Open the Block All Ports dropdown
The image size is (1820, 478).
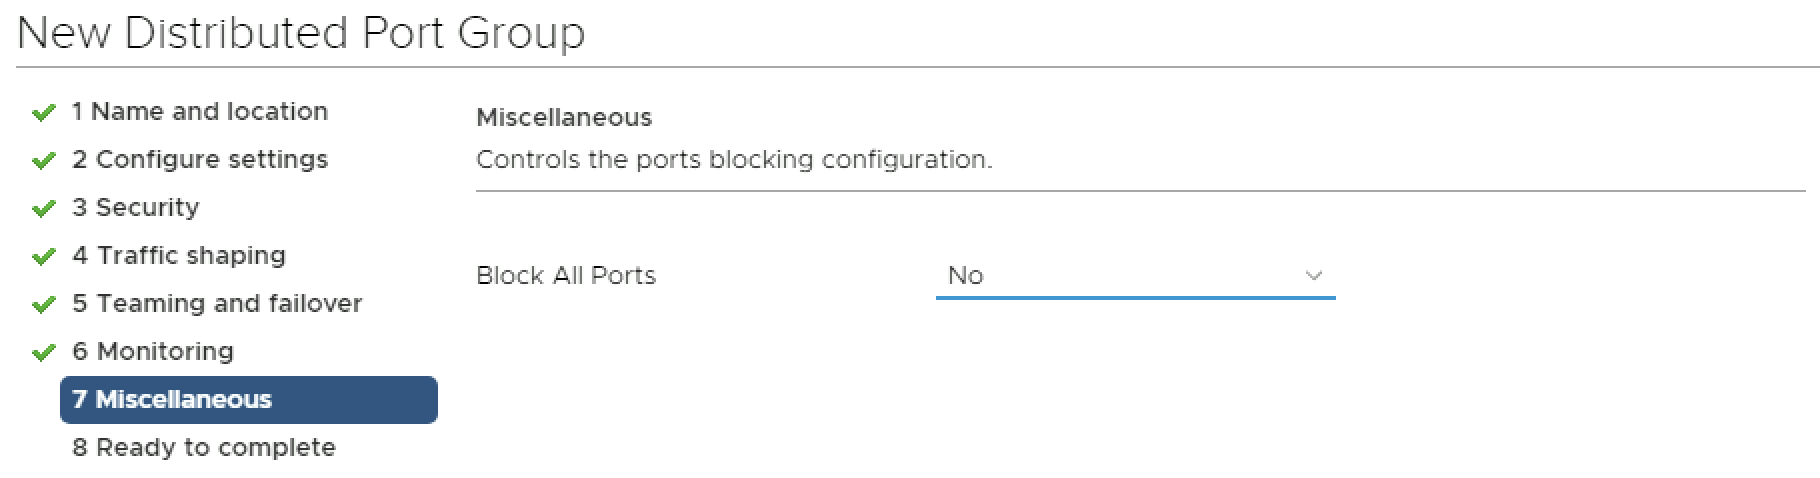point(1134,275)
